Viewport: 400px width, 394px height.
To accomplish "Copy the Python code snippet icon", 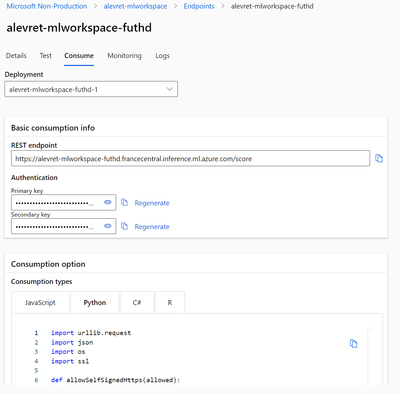I will [353, 343].
